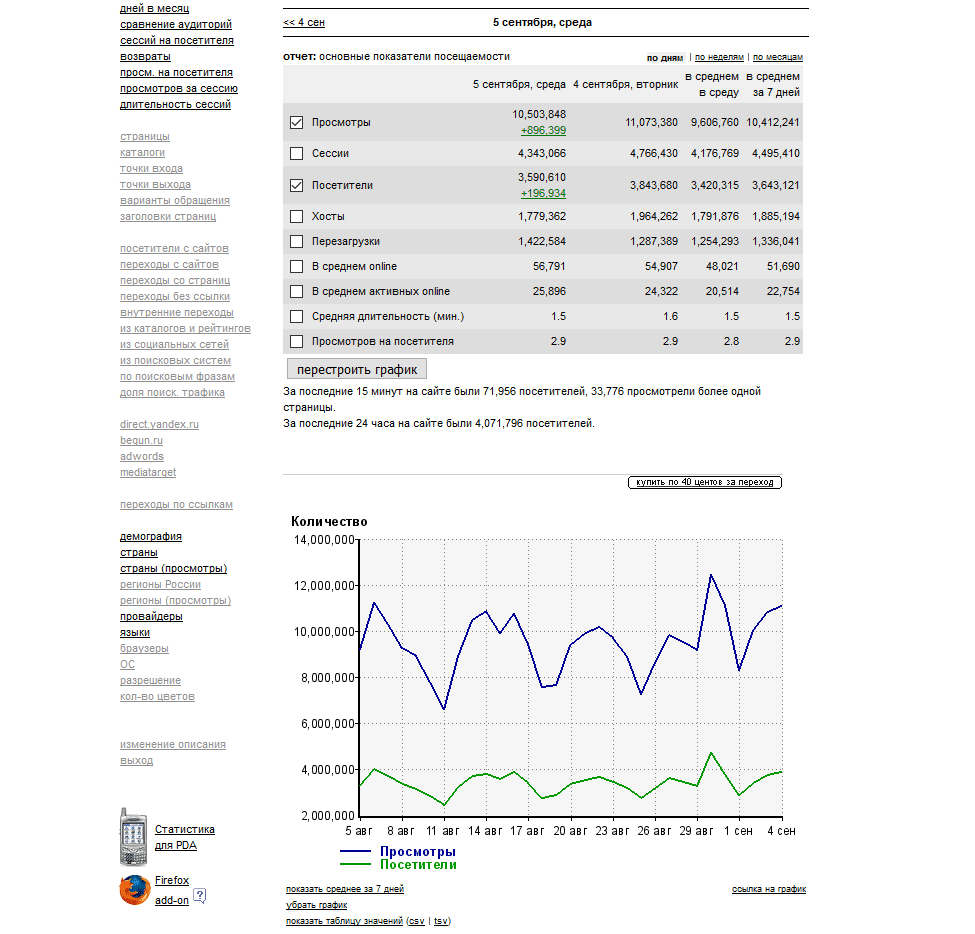Screen dimensions: 975x934
Task: Check the Перезагрузки checkbox
Action: click(x=296, y=241)
